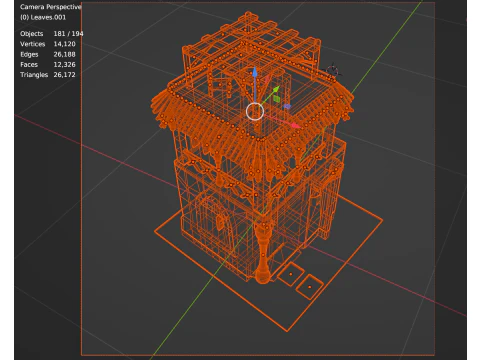Image resolution: width=480 pixels, height=360 pixels.
Task: Click the '(0) Leaves.001' object name text
Action: 43,17
